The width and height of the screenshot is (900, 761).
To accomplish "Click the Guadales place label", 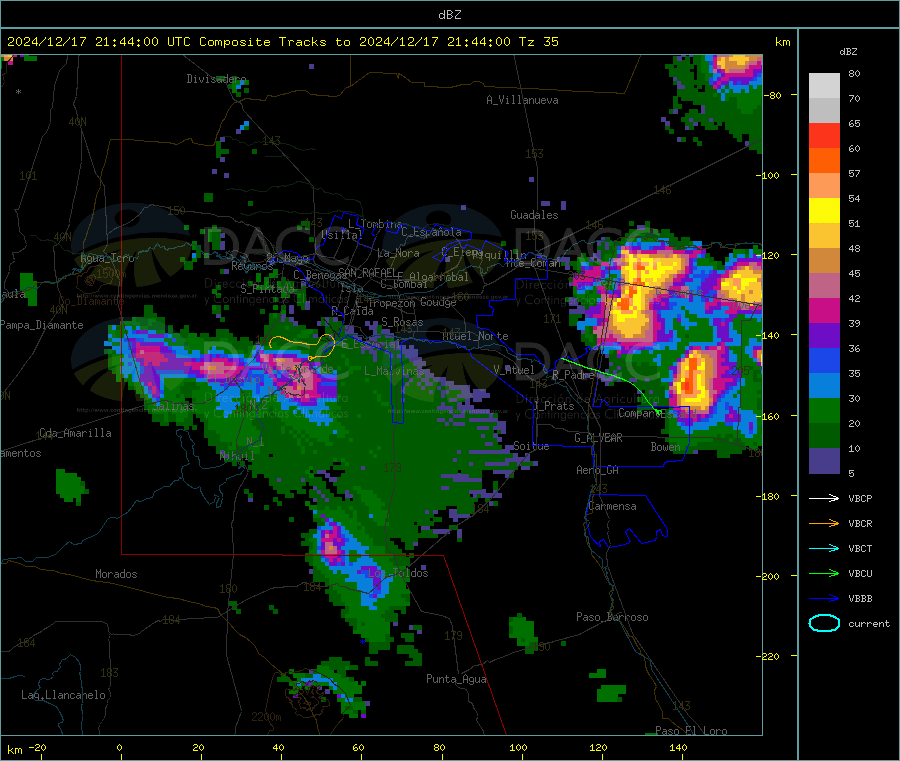I will coord(534,215).
